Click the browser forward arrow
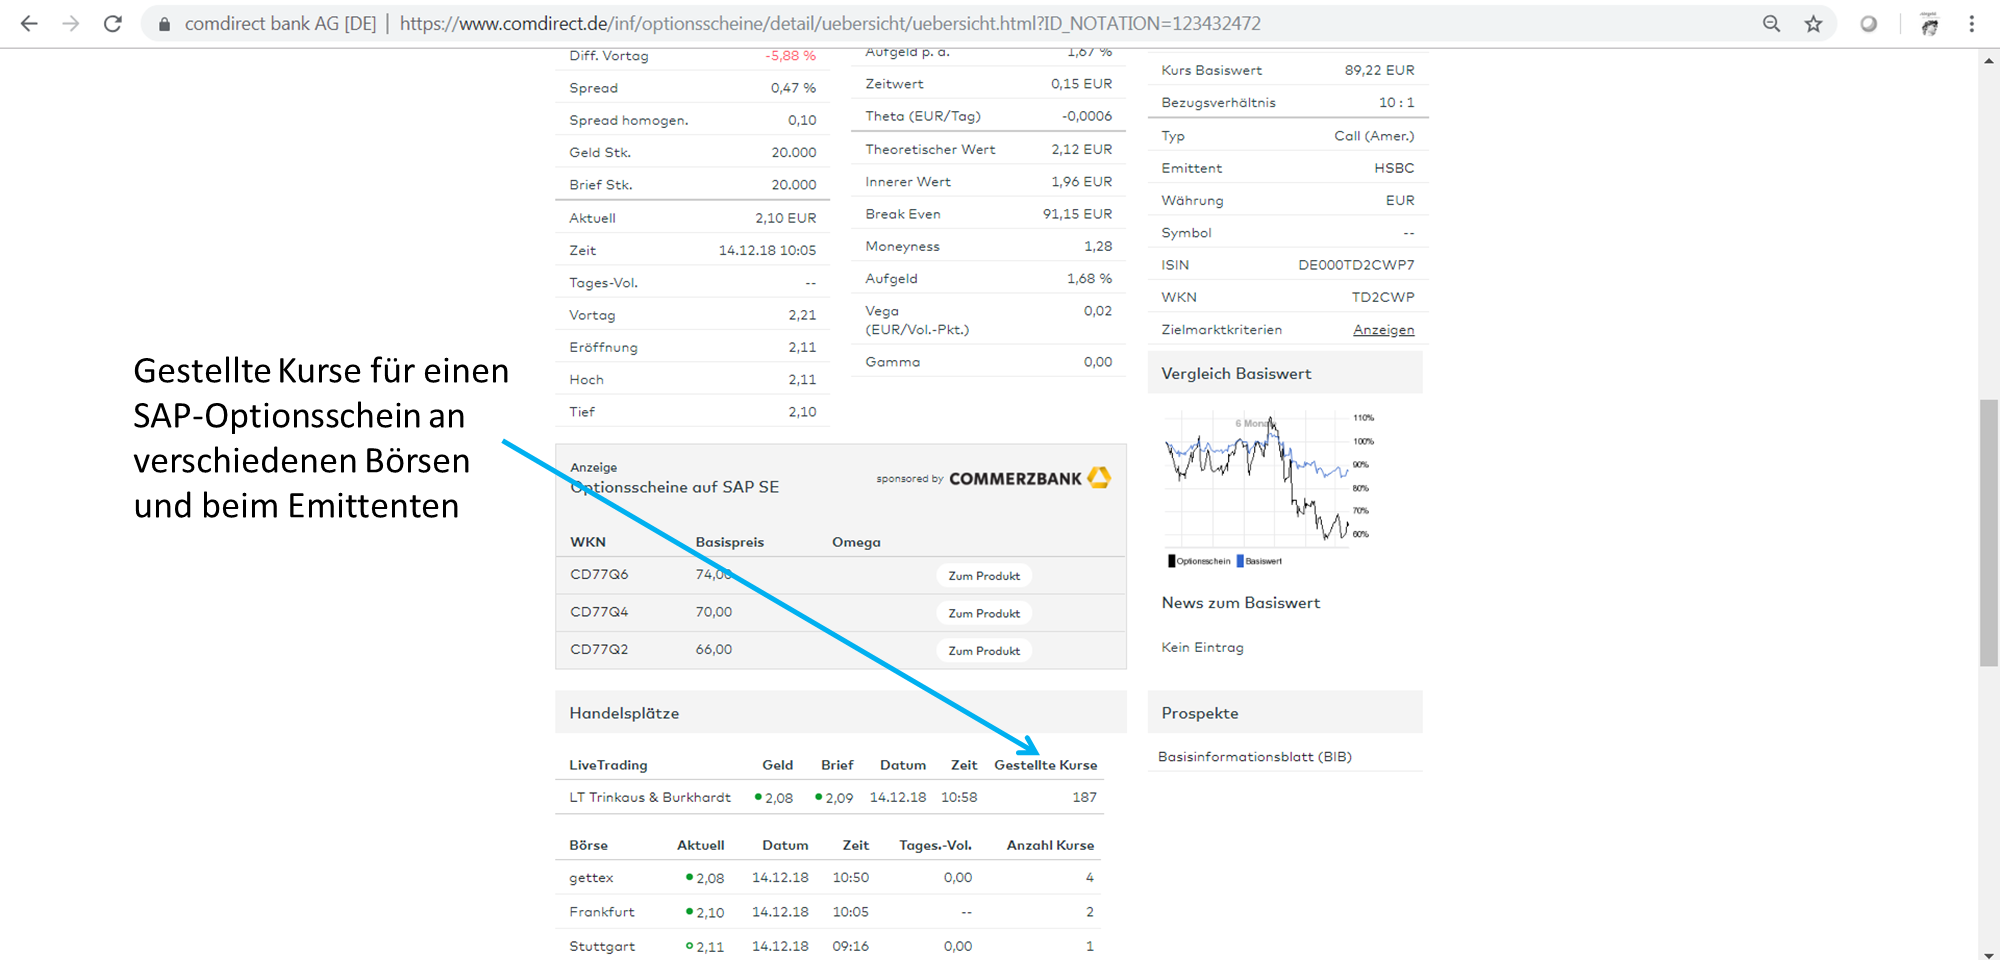Image resolution: width=2000 pixels, height=960 pixels. pyautogui.click(x=71, y=23)
